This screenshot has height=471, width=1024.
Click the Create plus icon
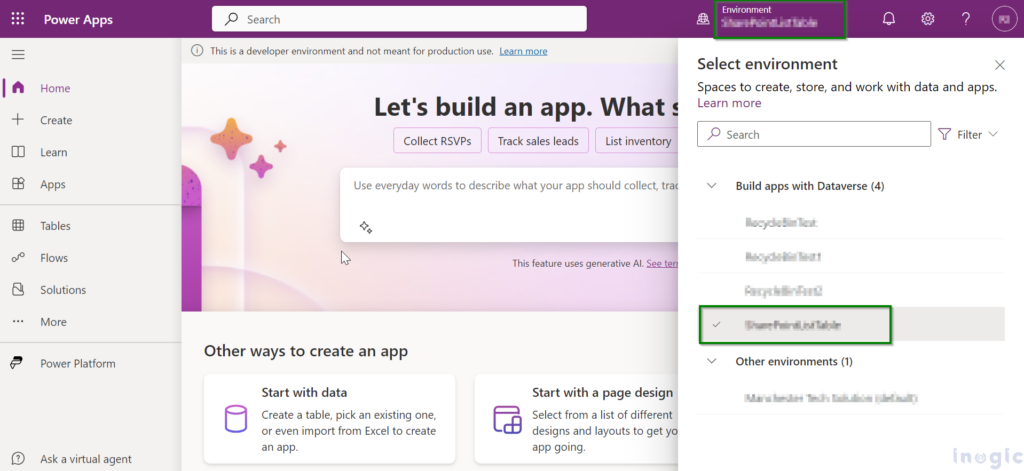coord(18,120)
